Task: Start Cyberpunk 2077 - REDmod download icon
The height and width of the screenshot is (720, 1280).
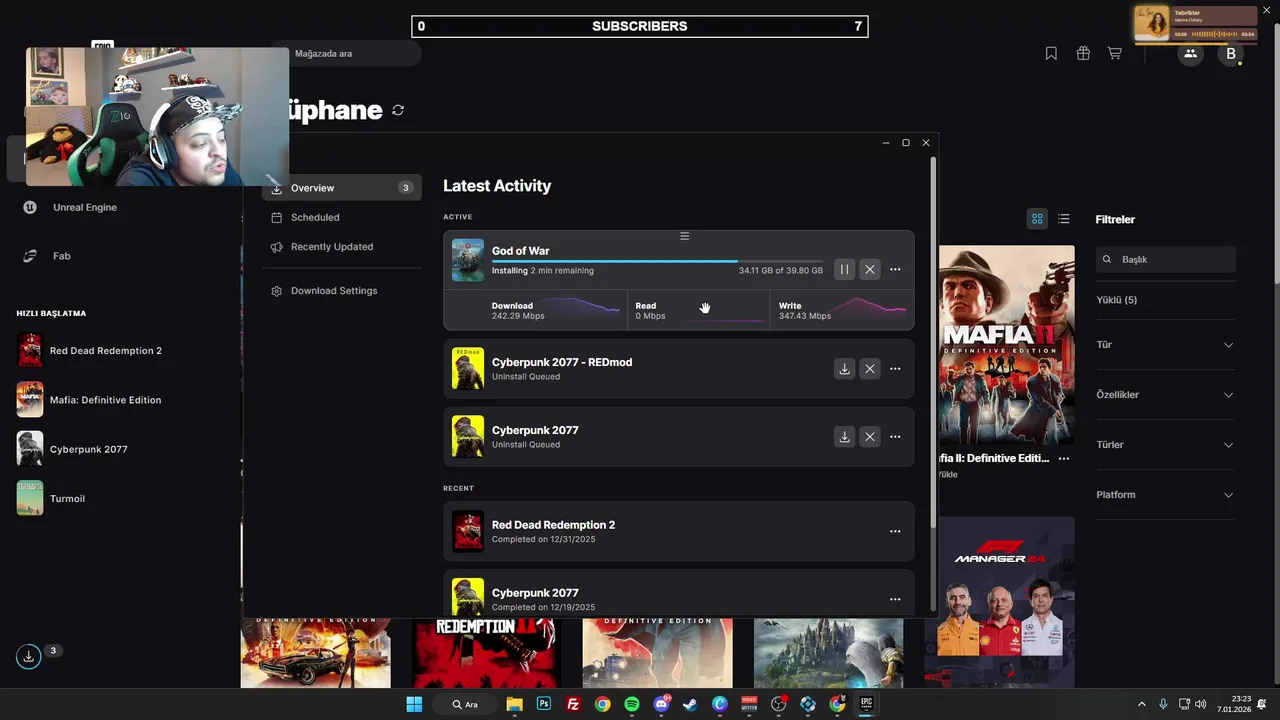Action: (x=844, y=369)
